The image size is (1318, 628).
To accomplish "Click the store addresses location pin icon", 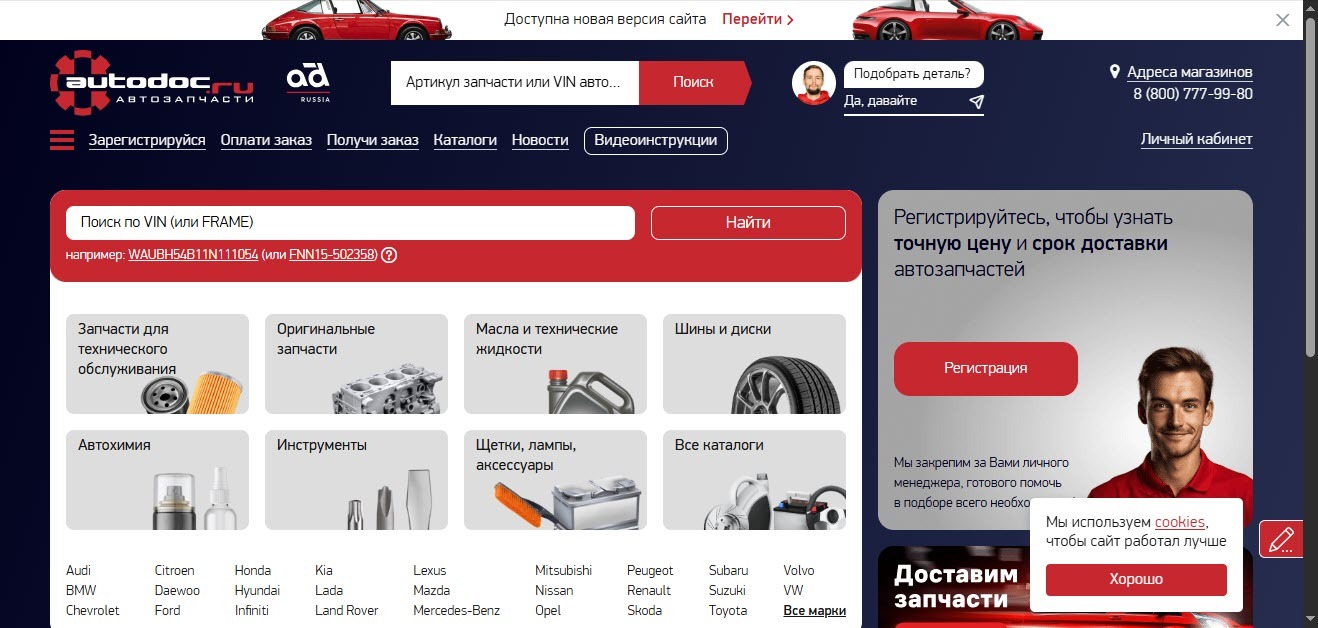I will [x=1114, y=72].
